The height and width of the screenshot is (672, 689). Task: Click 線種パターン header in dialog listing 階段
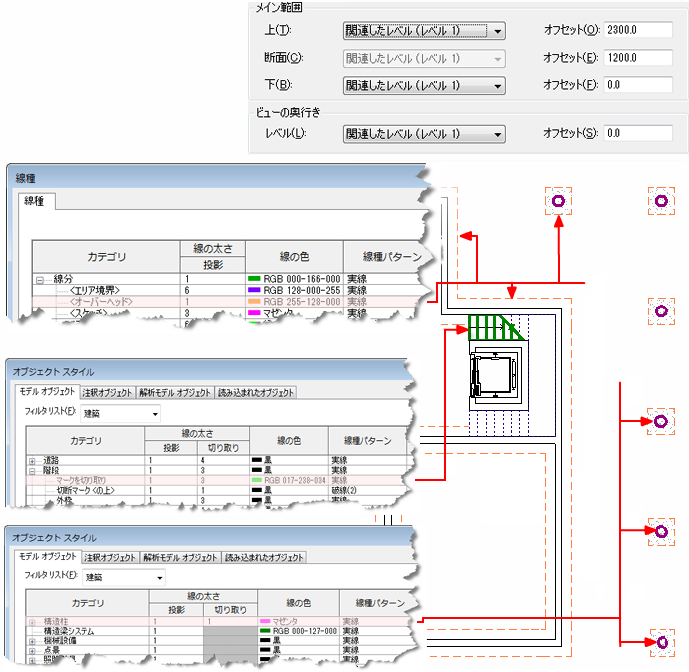[x=367, y=440]
